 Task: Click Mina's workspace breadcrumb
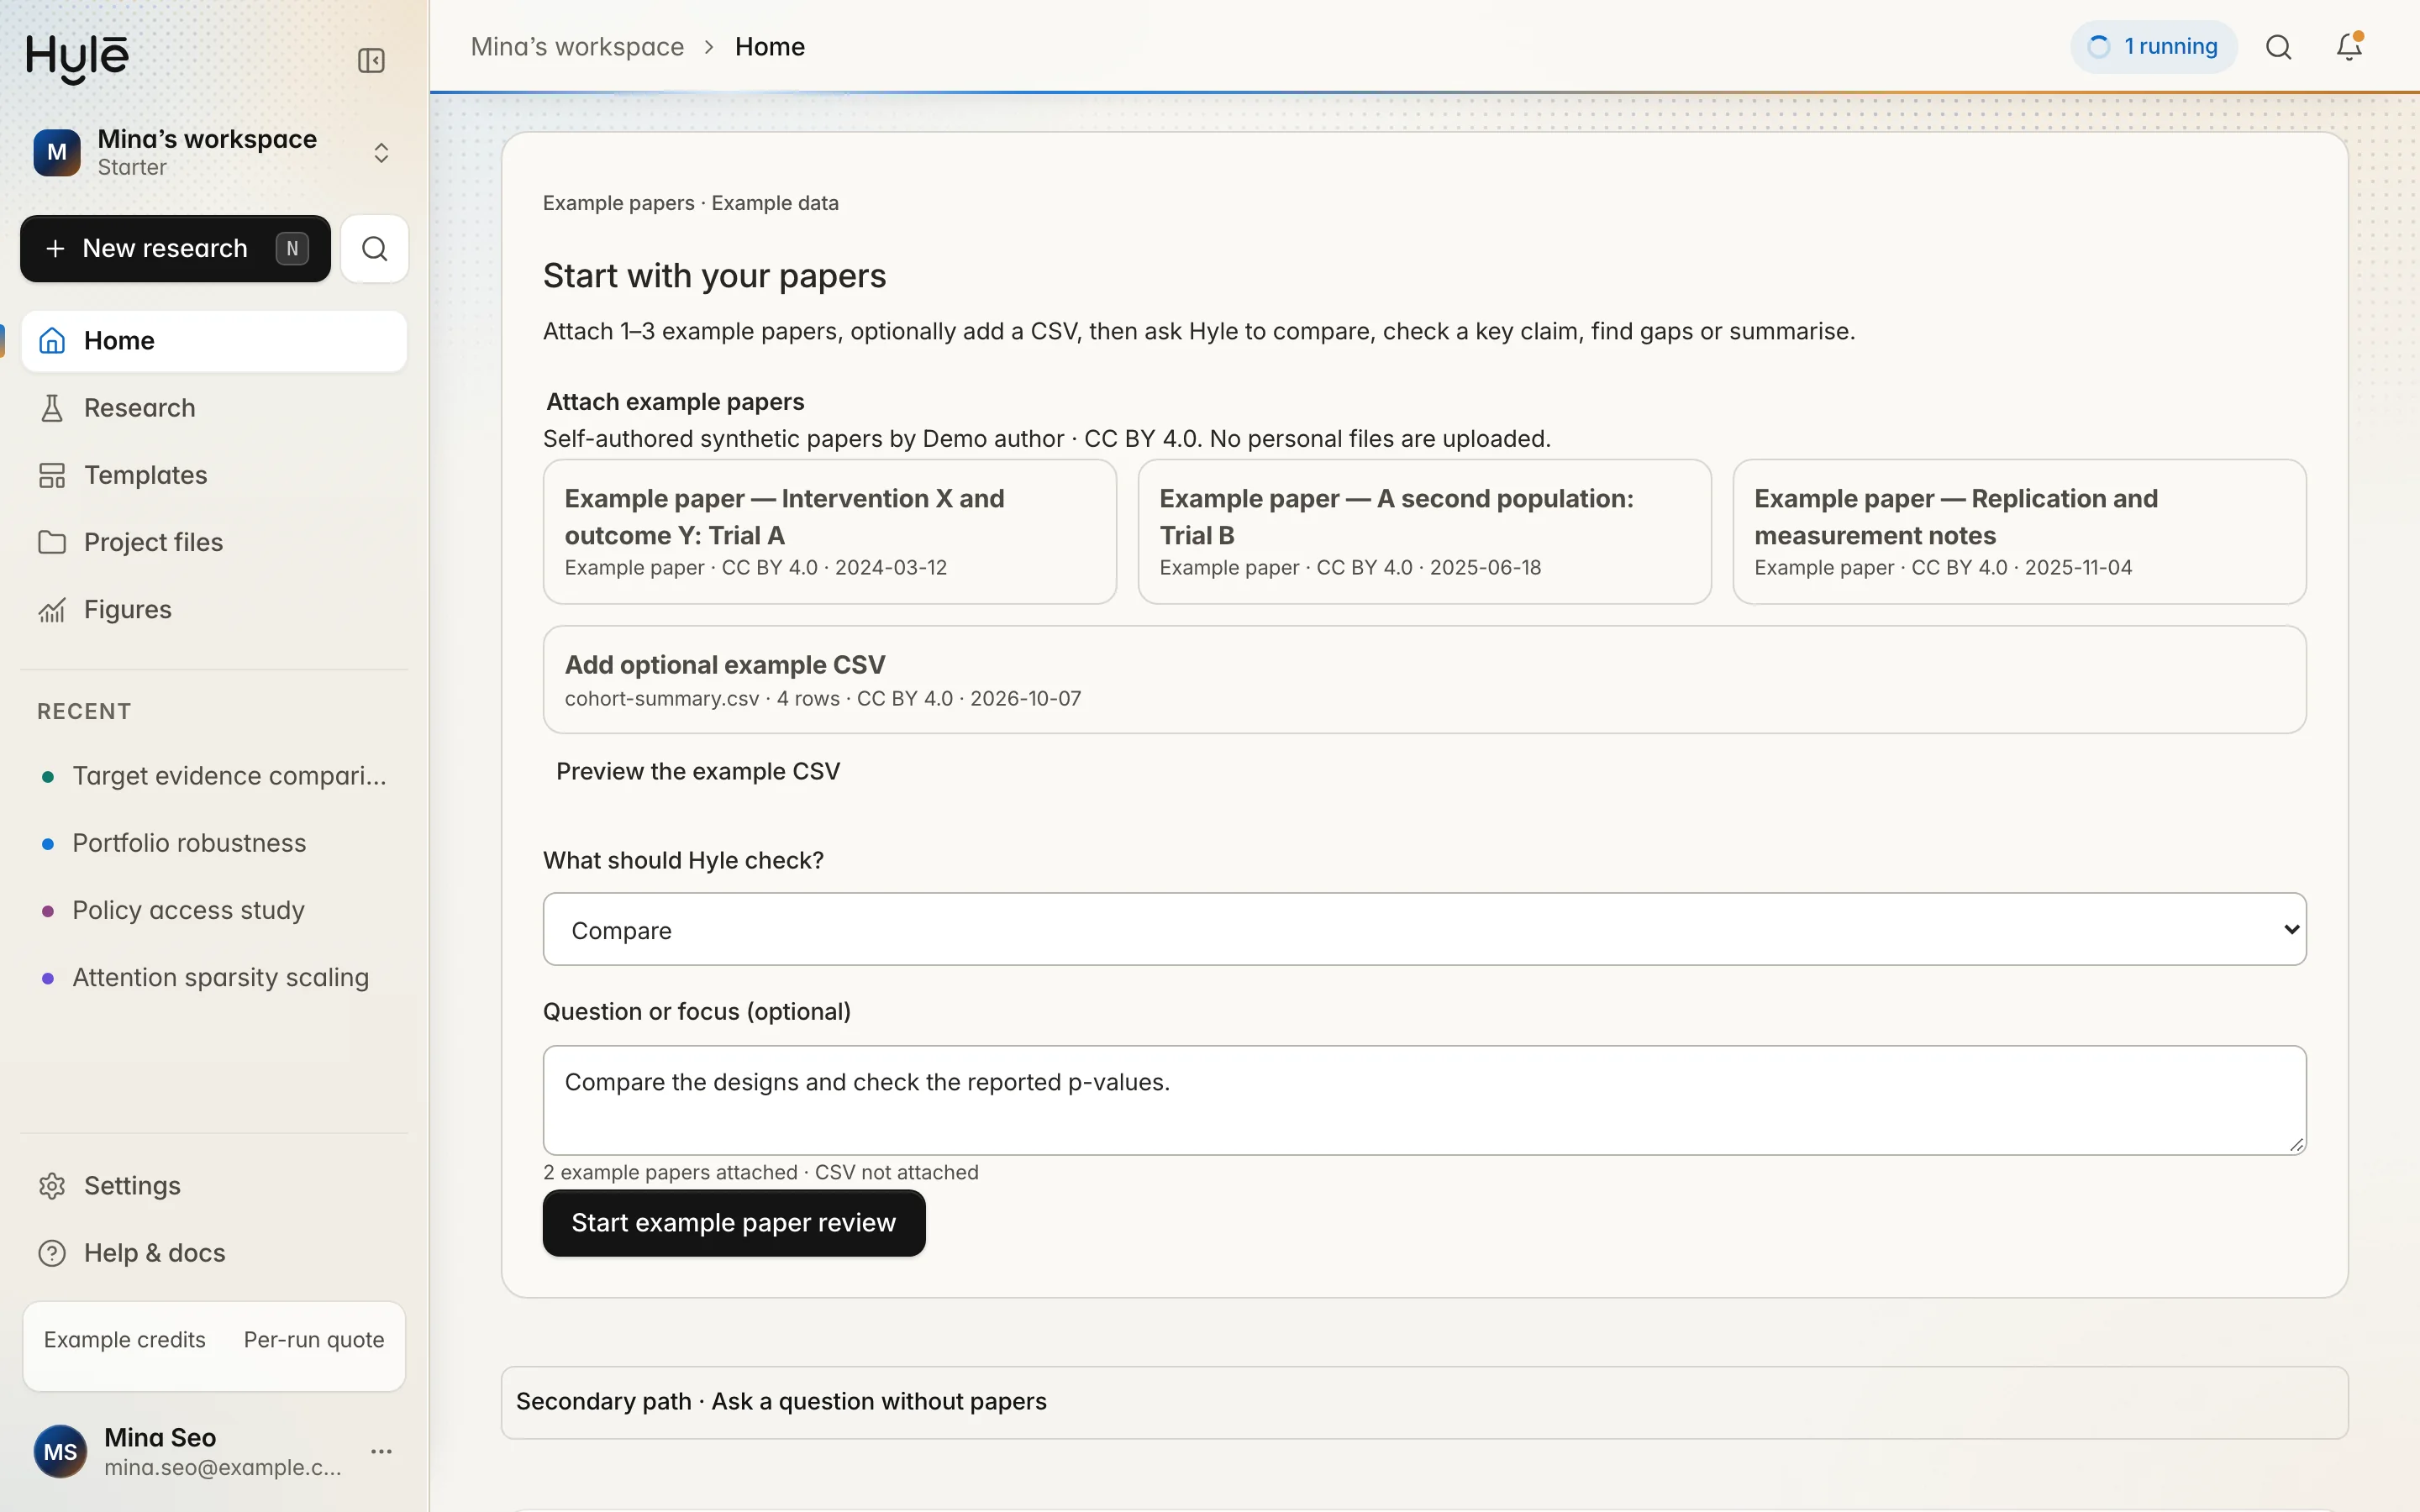(x=577, y=47)
